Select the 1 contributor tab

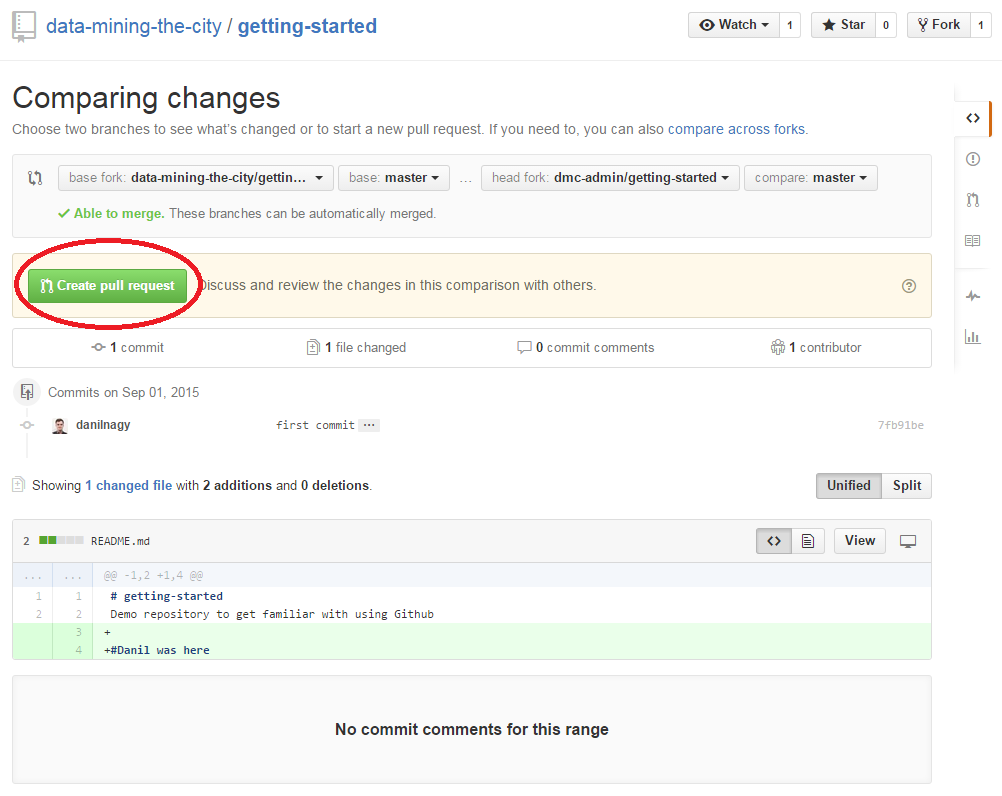816,348
